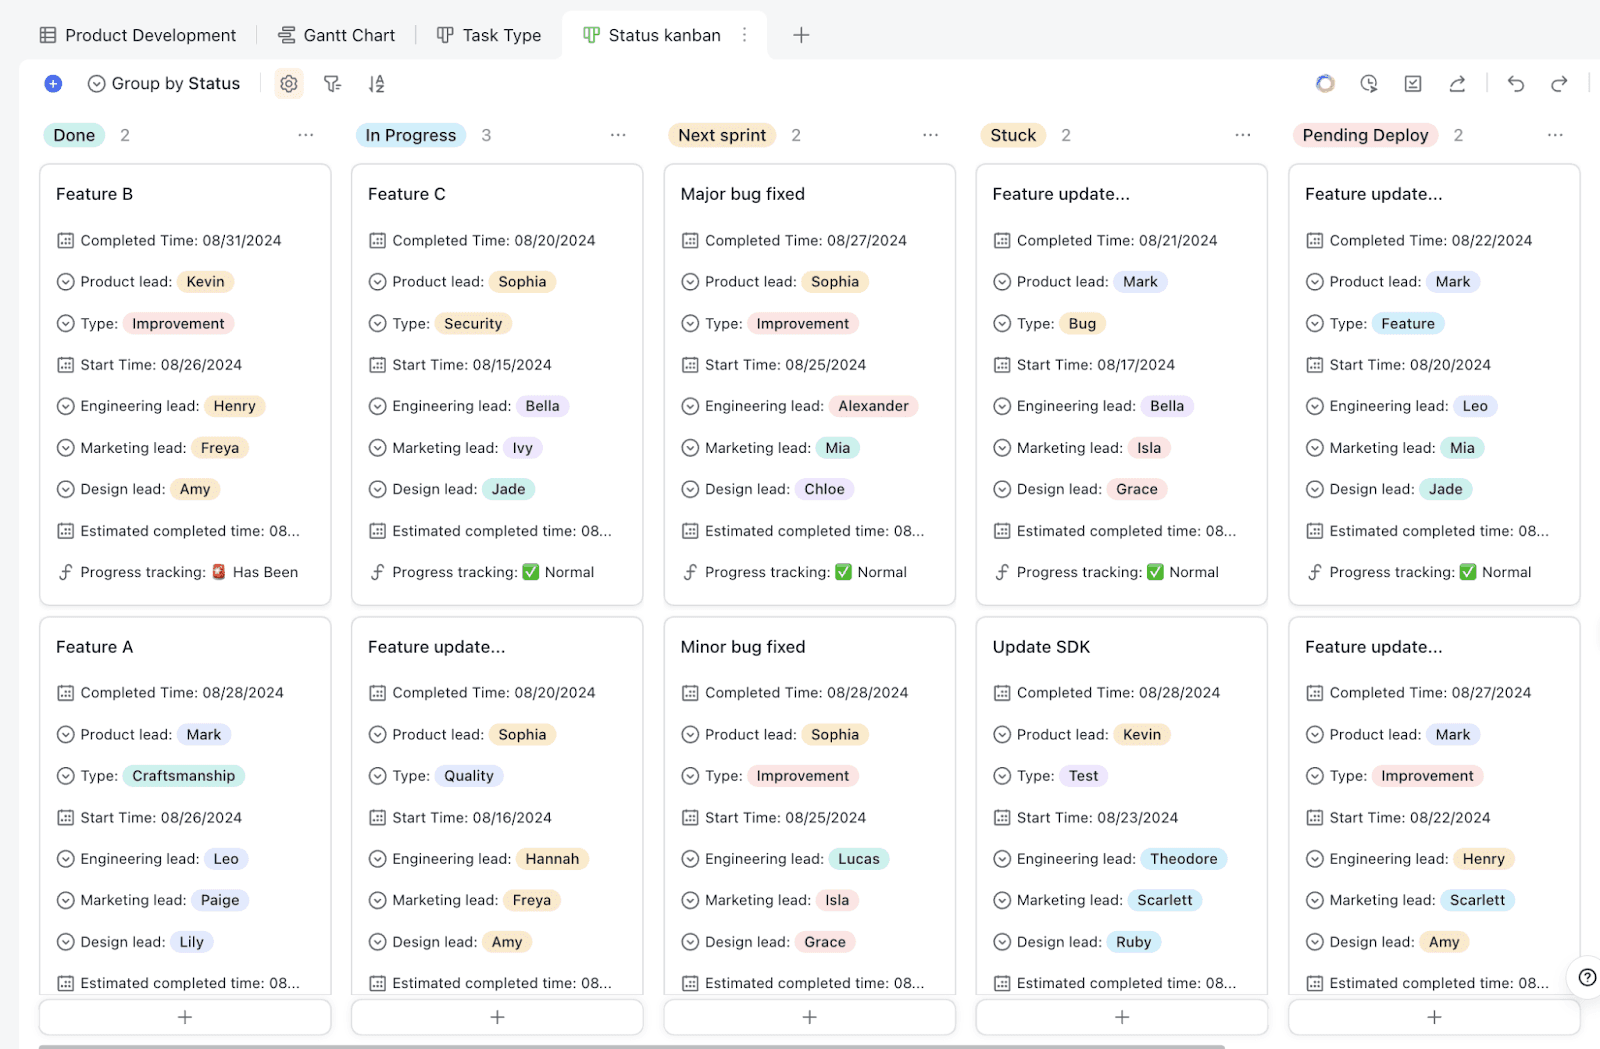
Task: Sort records with the A-Z icon
Action: coord(376,83)
